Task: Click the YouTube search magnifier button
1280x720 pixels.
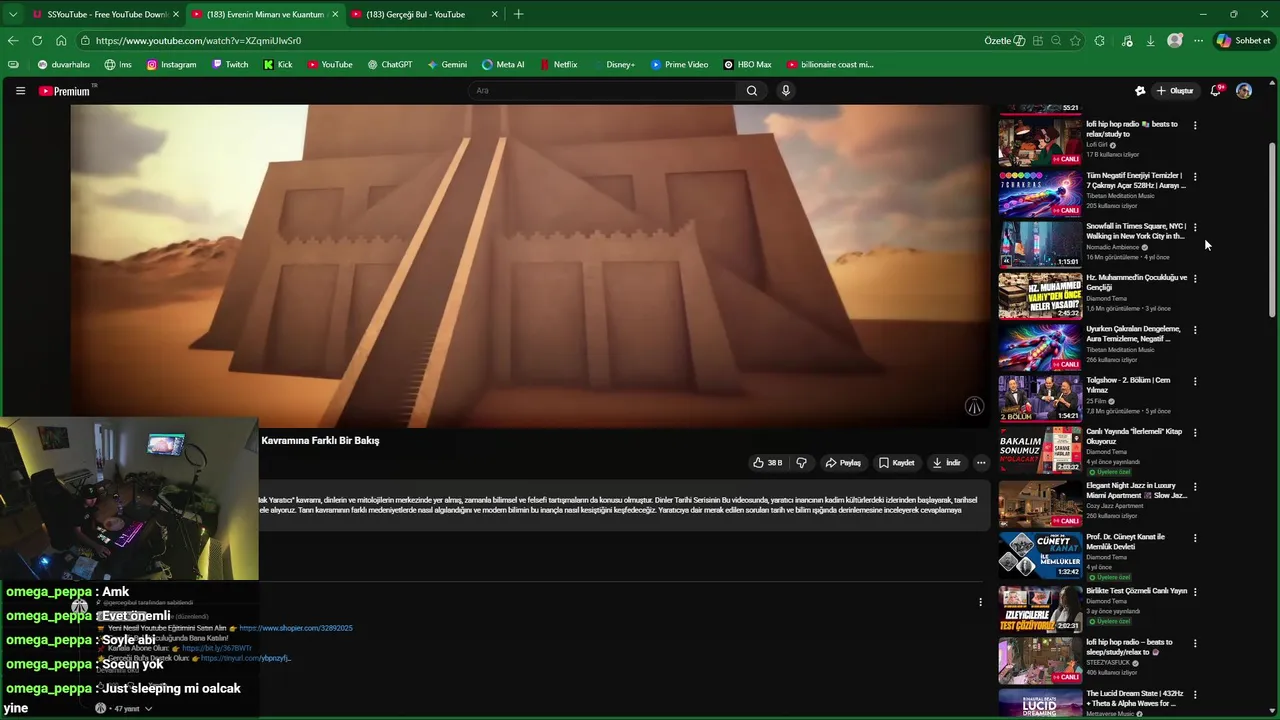Action: (752, 91)
